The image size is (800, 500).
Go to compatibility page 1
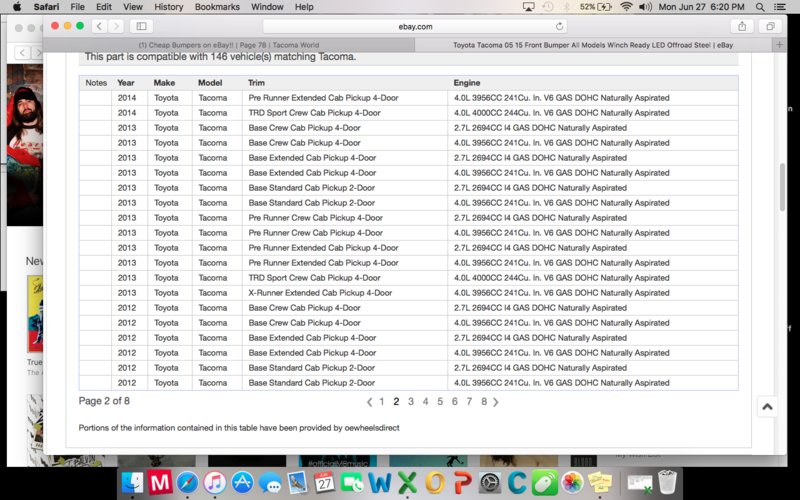[x=382, y=402]
